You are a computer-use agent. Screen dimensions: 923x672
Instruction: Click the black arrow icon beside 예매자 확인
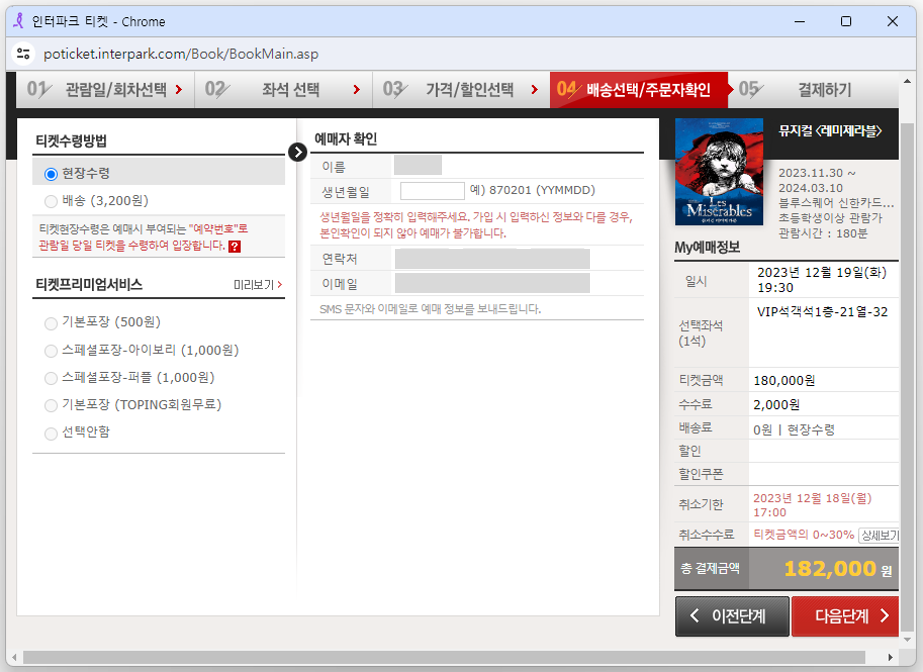(297, 153)
